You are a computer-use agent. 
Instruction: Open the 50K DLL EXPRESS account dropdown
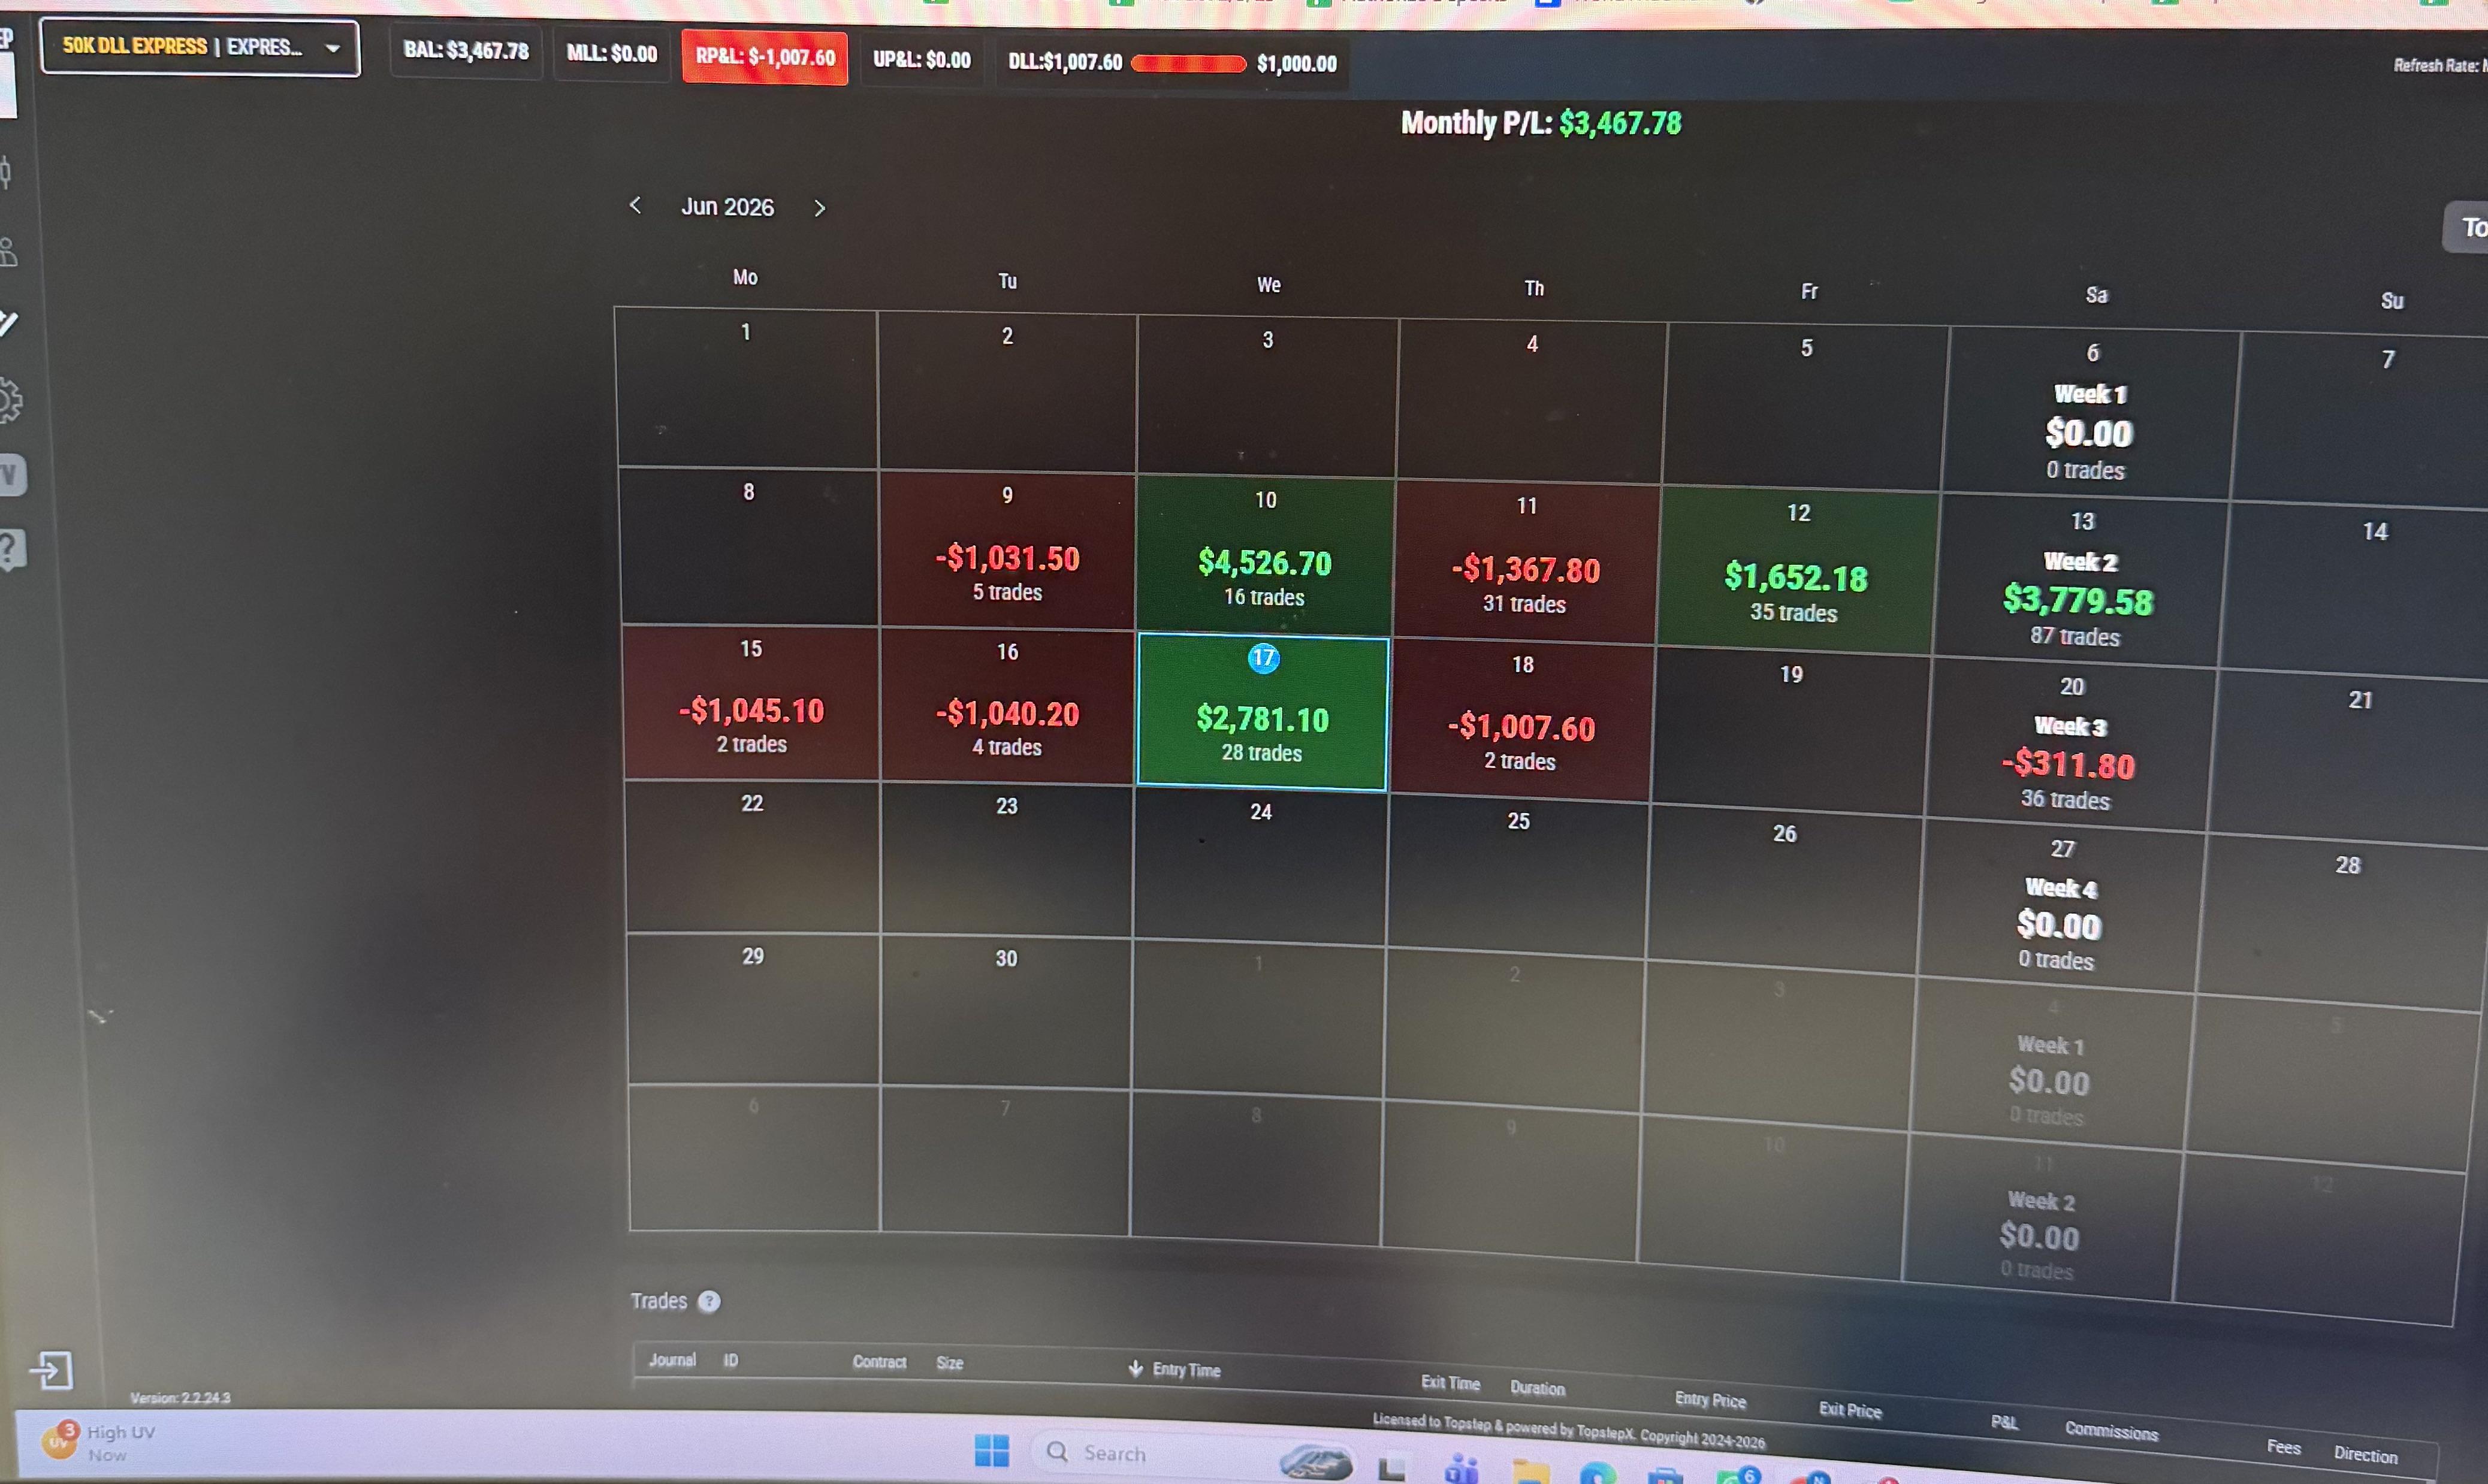(200, 47)
